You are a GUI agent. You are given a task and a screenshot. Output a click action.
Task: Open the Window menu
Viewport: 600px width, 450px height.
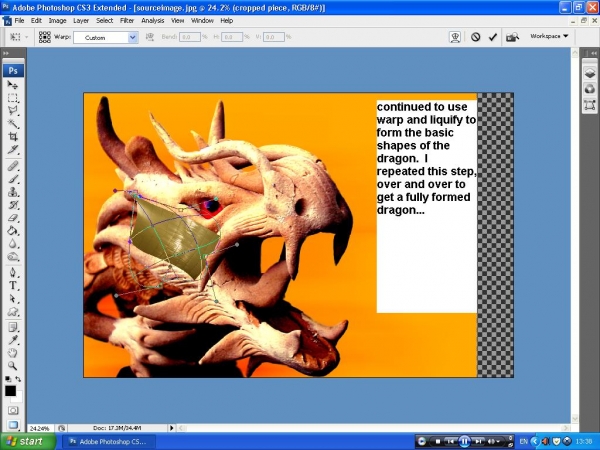coord(202,21)
